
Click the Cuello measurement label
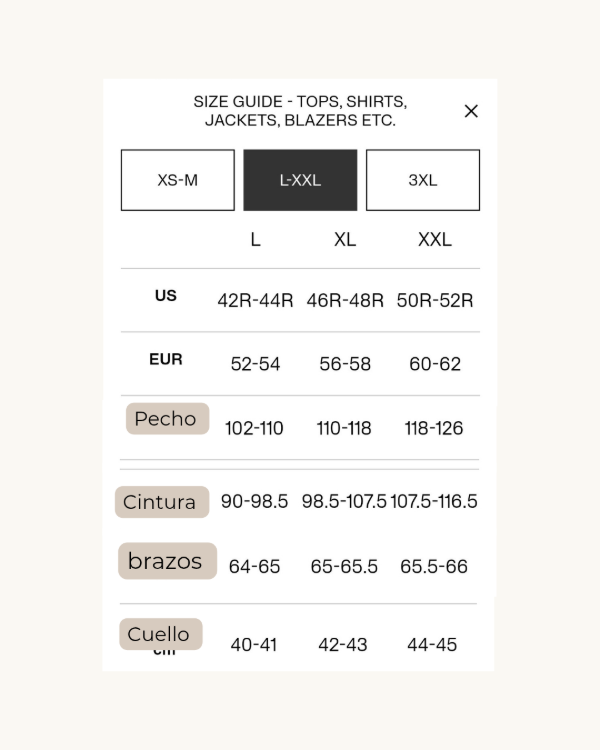click(159, 634)
